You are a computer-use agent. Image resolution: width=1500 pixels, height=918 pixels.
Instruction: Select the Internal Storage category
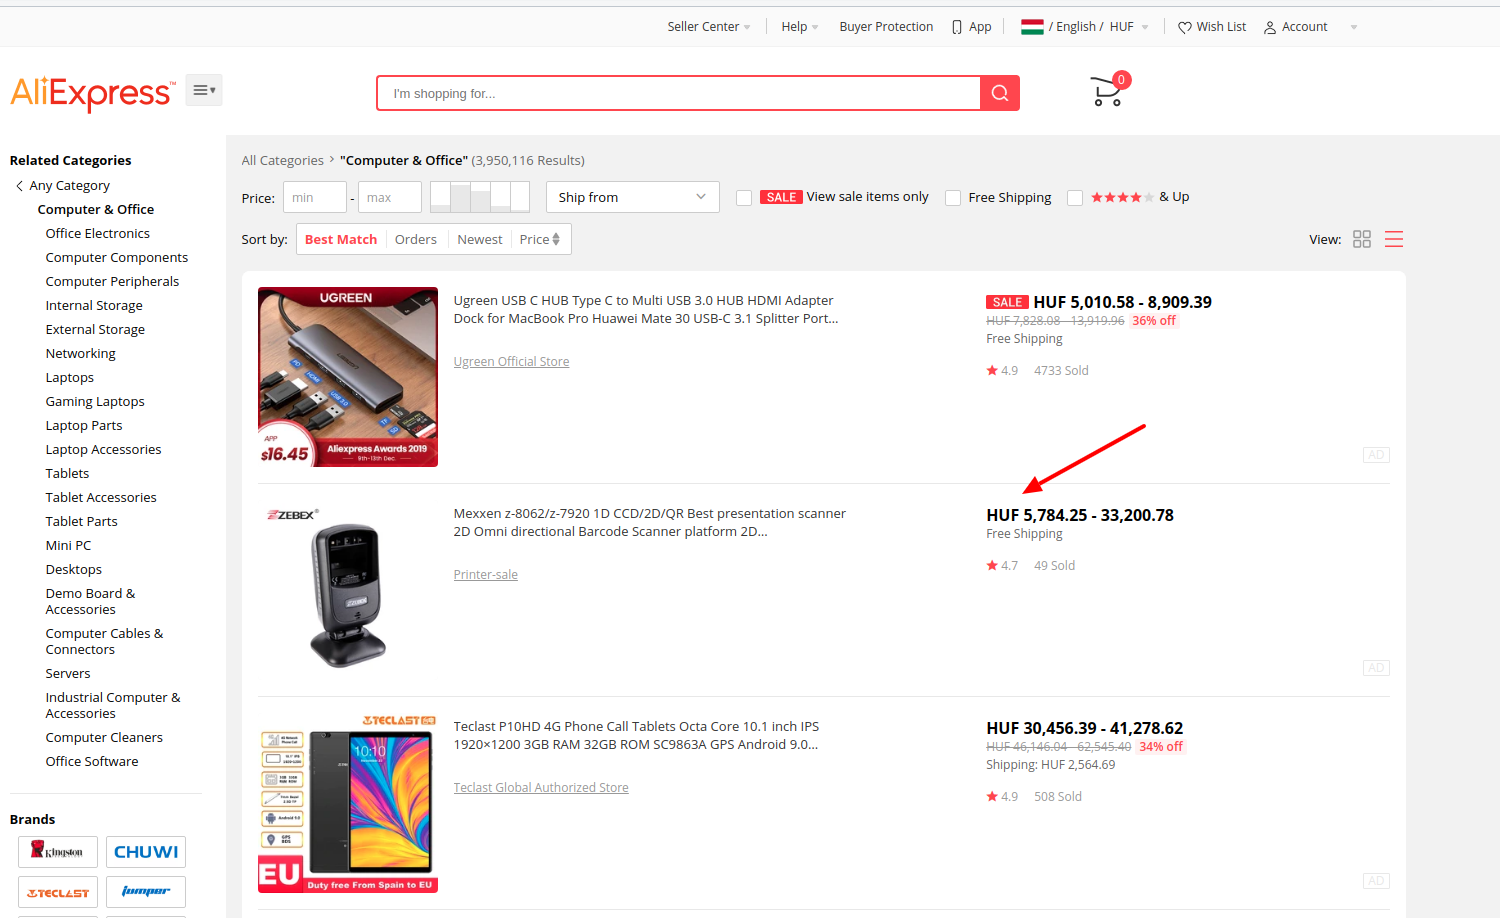94,306
